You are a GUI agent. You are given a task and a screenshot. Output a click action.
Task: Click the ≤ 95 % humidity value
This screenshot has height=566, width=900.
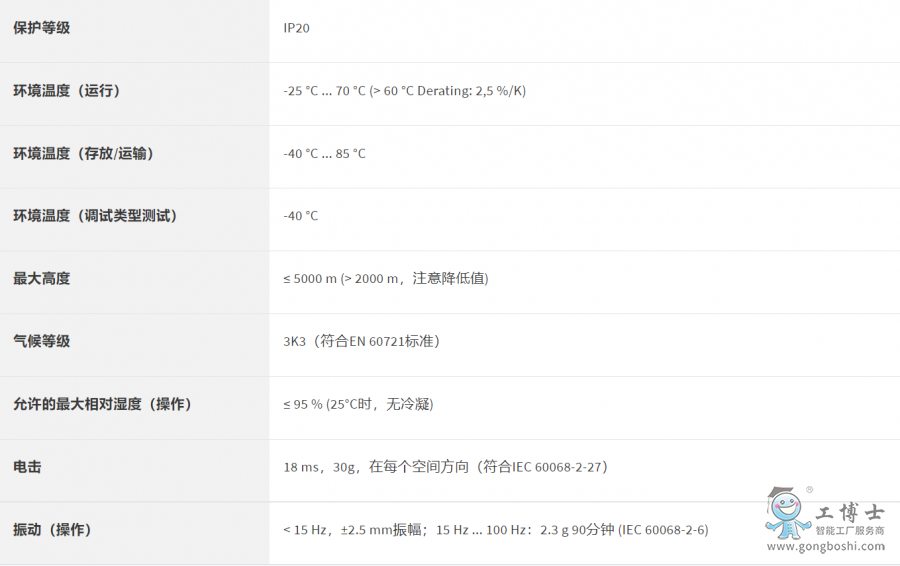click(358, 405)
